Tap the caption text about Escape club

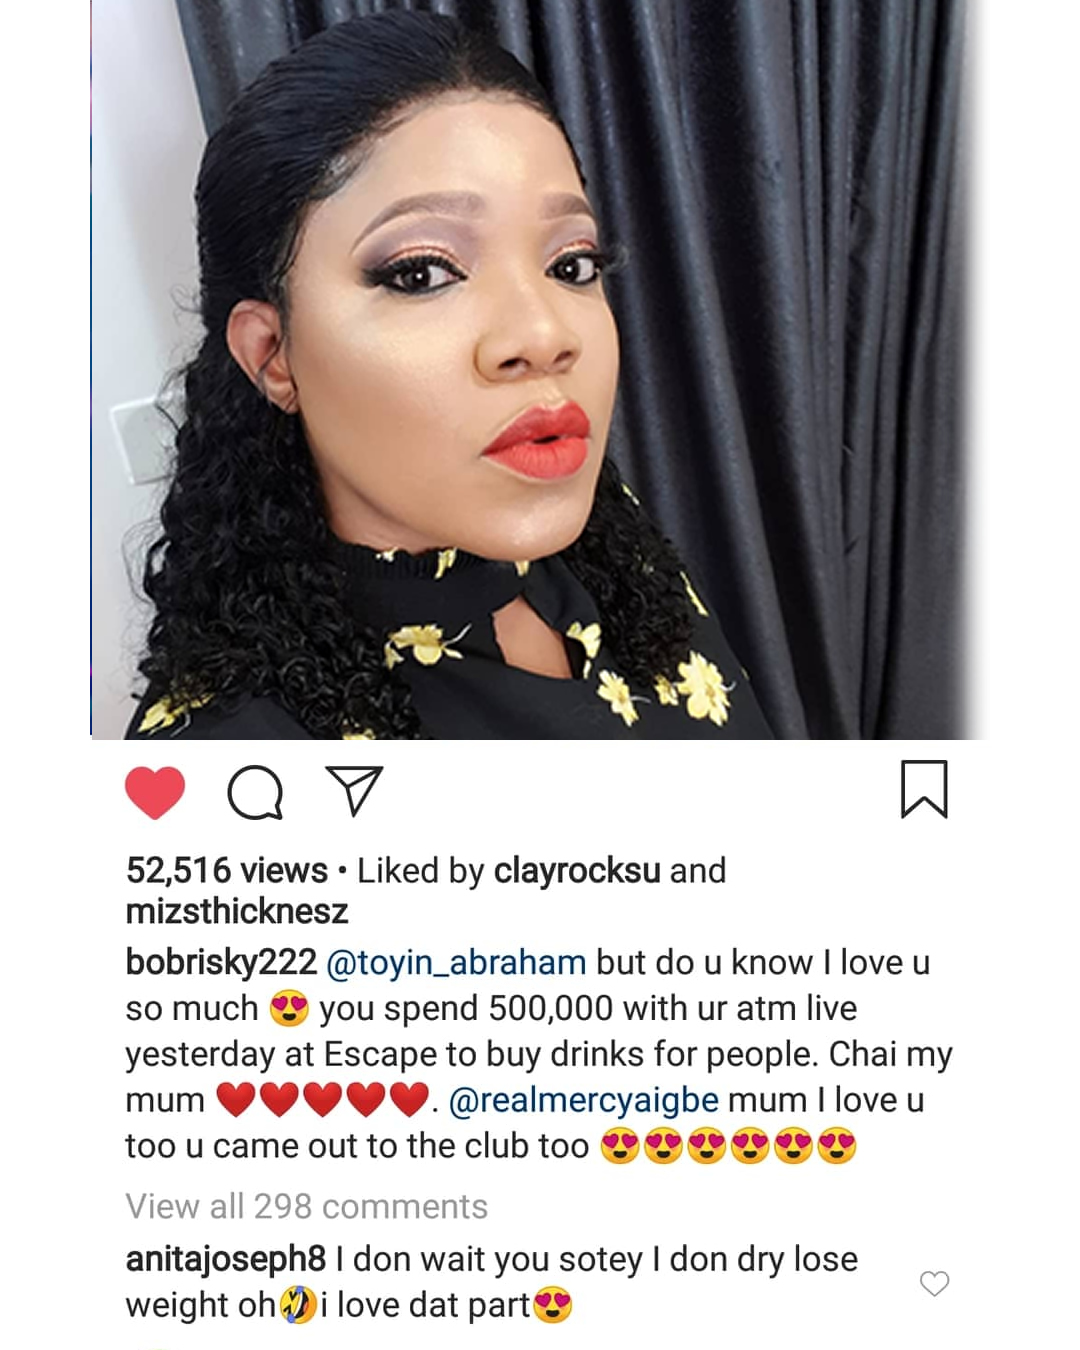coord(538,1054)
